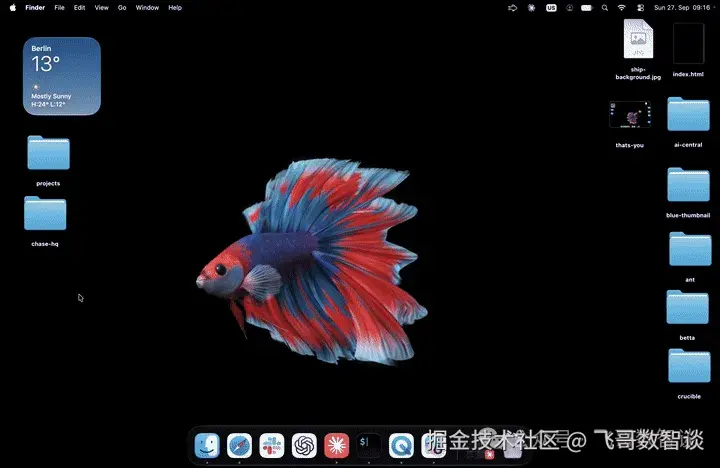Image resolution: width=720 pixels, height=468 pixels.
Task: Open the Apple menu
Action: coord(13,7)
